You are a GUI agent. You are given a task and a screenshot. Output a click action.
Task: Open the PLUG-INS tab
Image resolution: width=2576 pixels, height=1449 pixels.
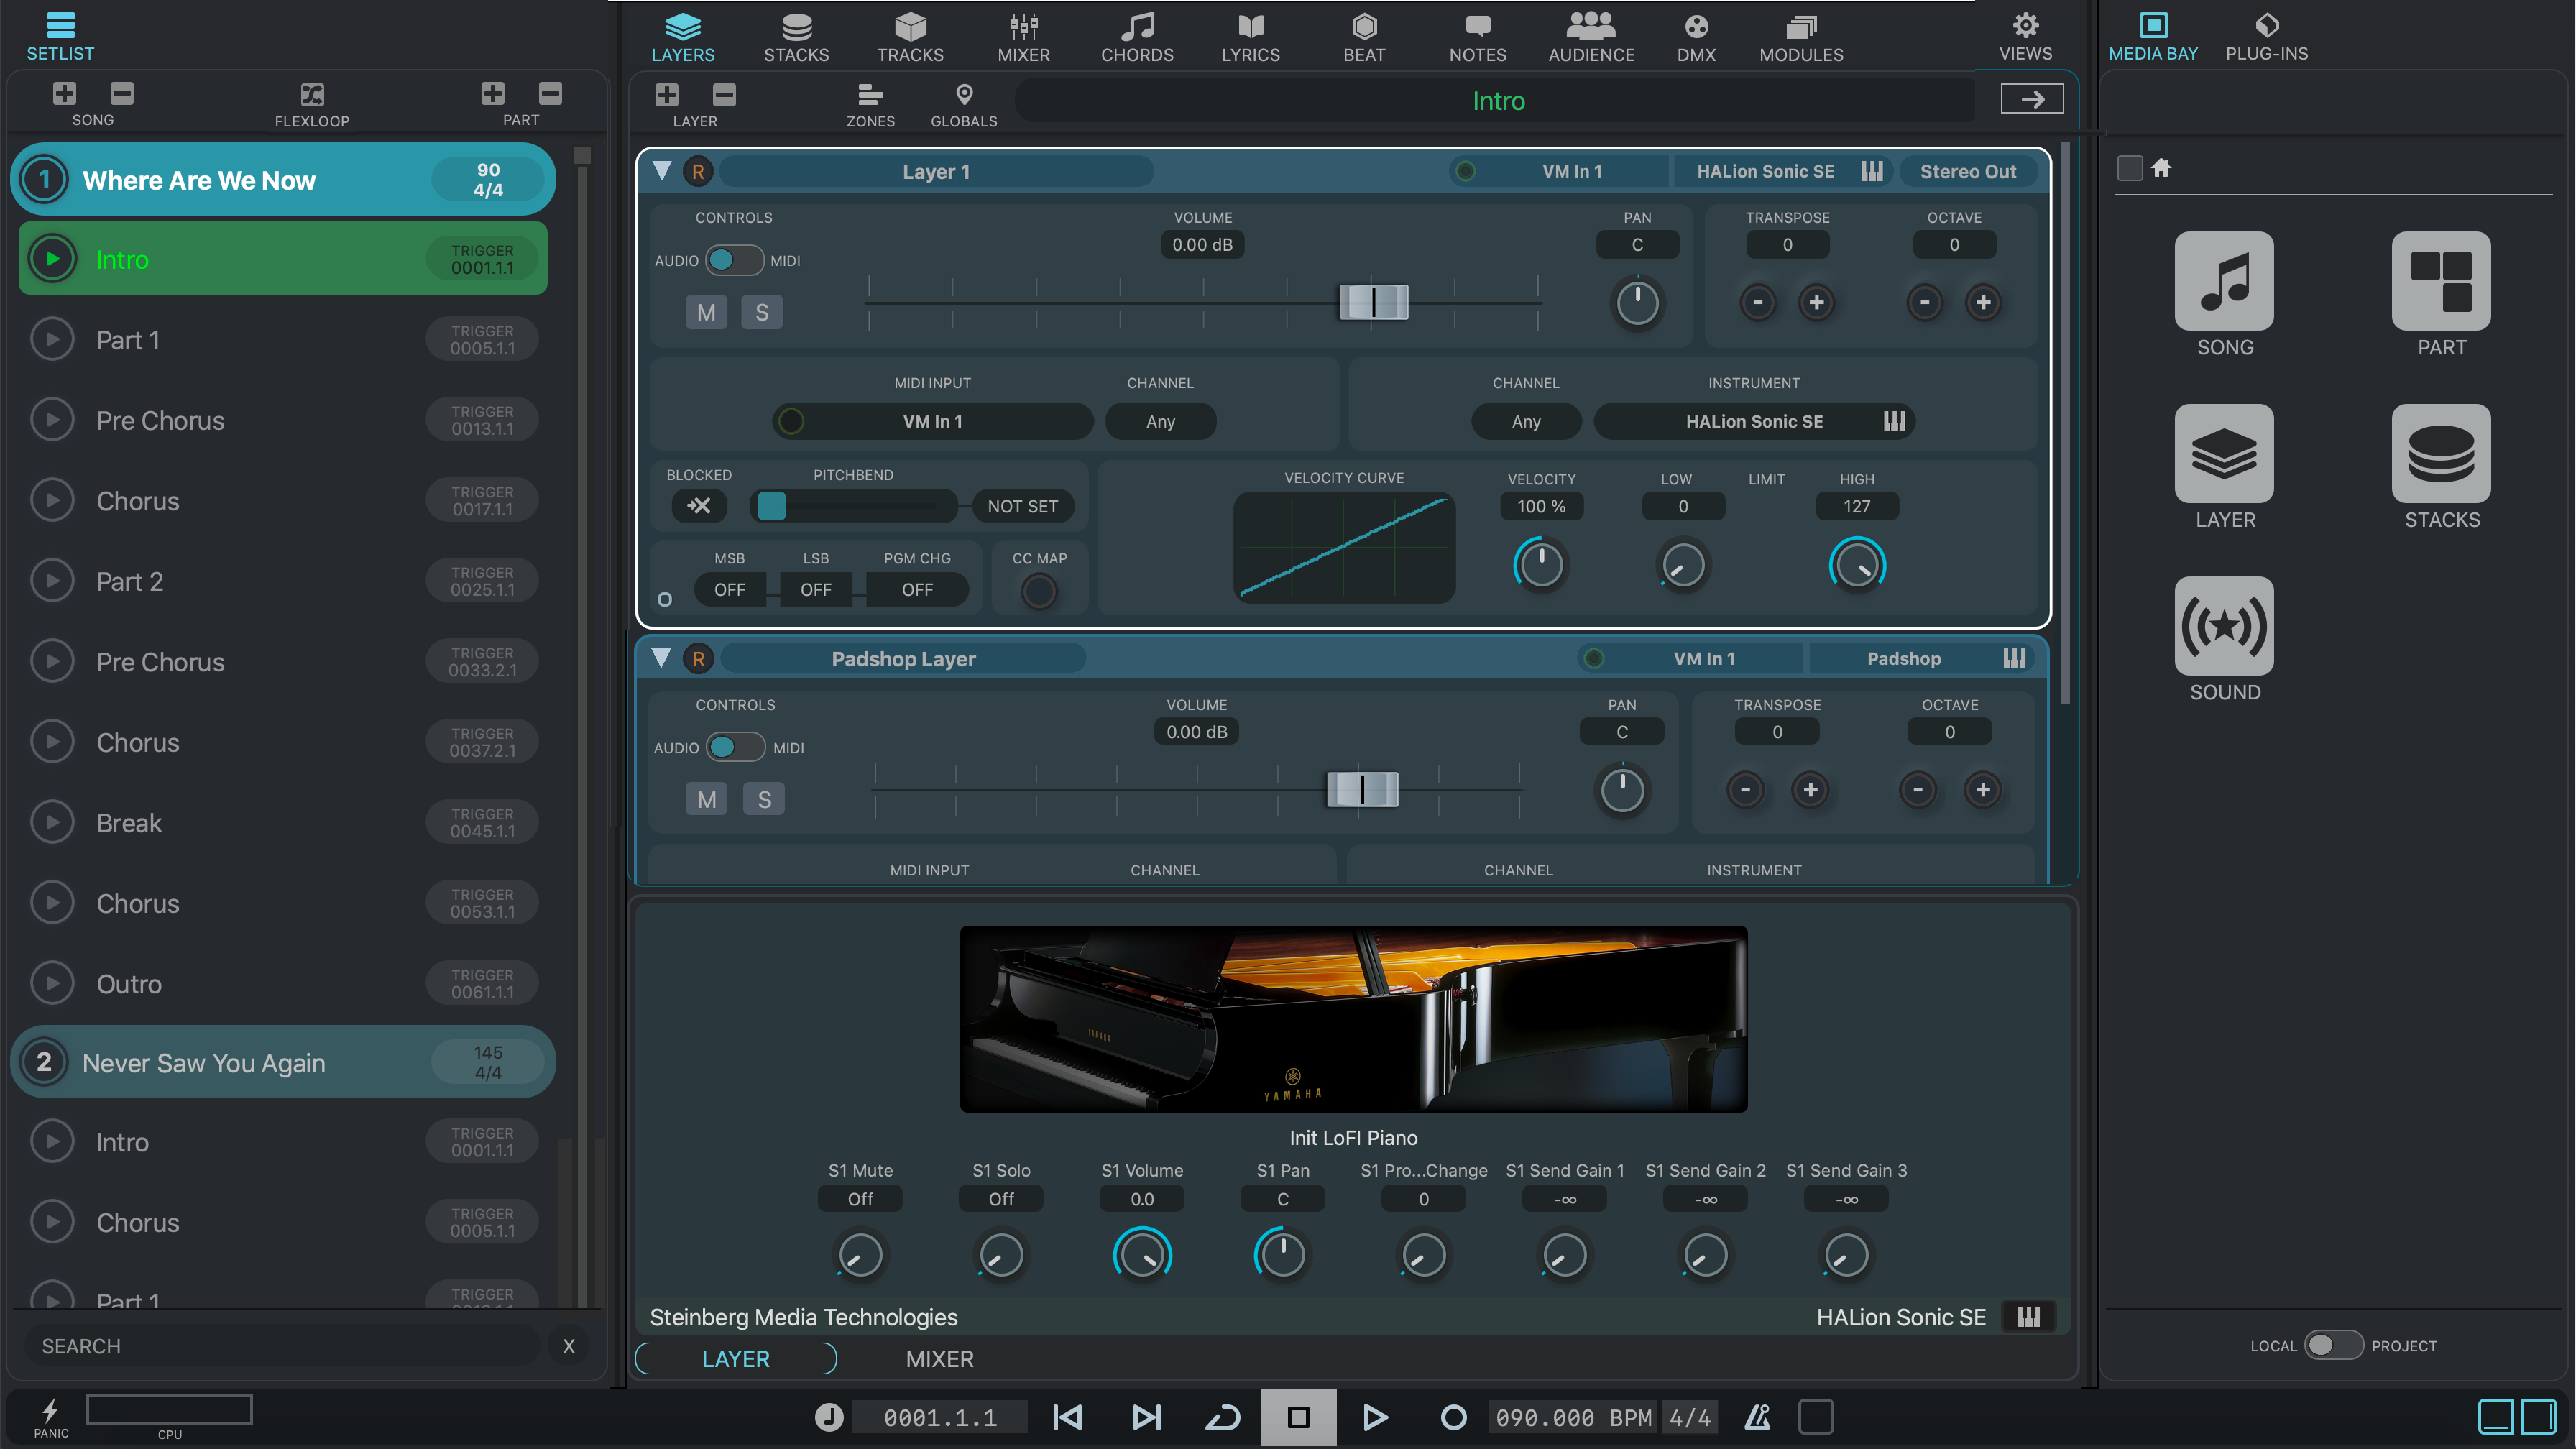click(2266, 36)
